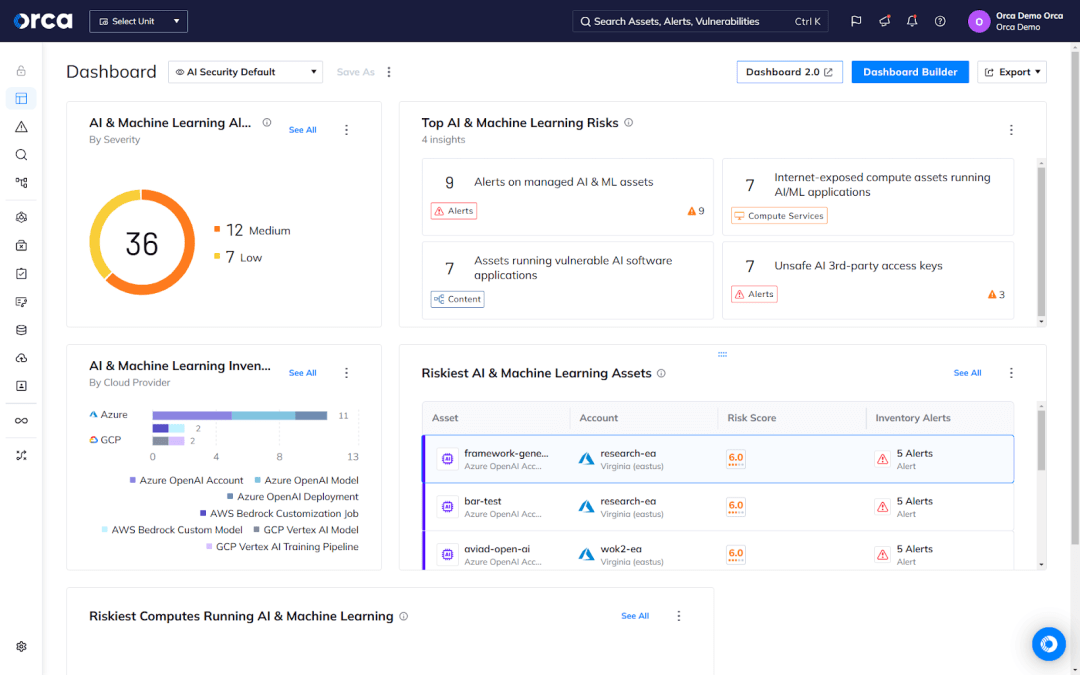
Task: Open the chat assistant bubble icon
Action: [x=1048, y=644]
